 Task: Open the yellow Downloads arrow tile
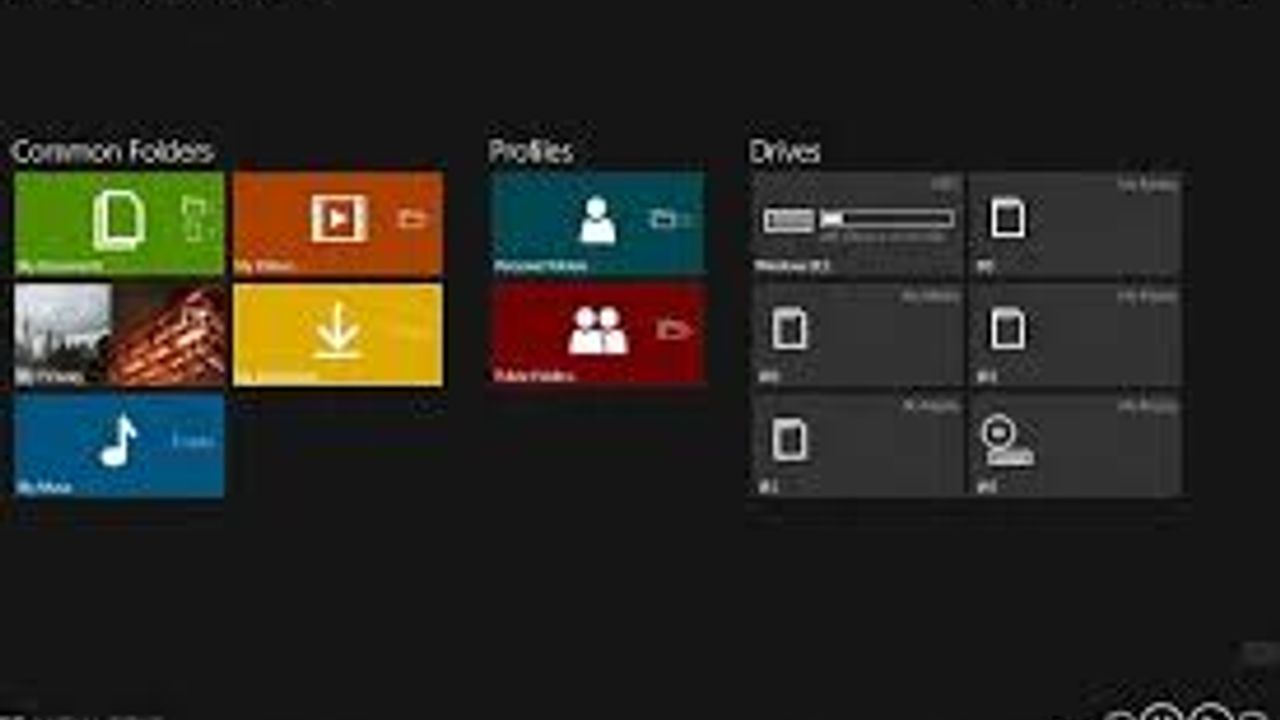pos(338,335)
